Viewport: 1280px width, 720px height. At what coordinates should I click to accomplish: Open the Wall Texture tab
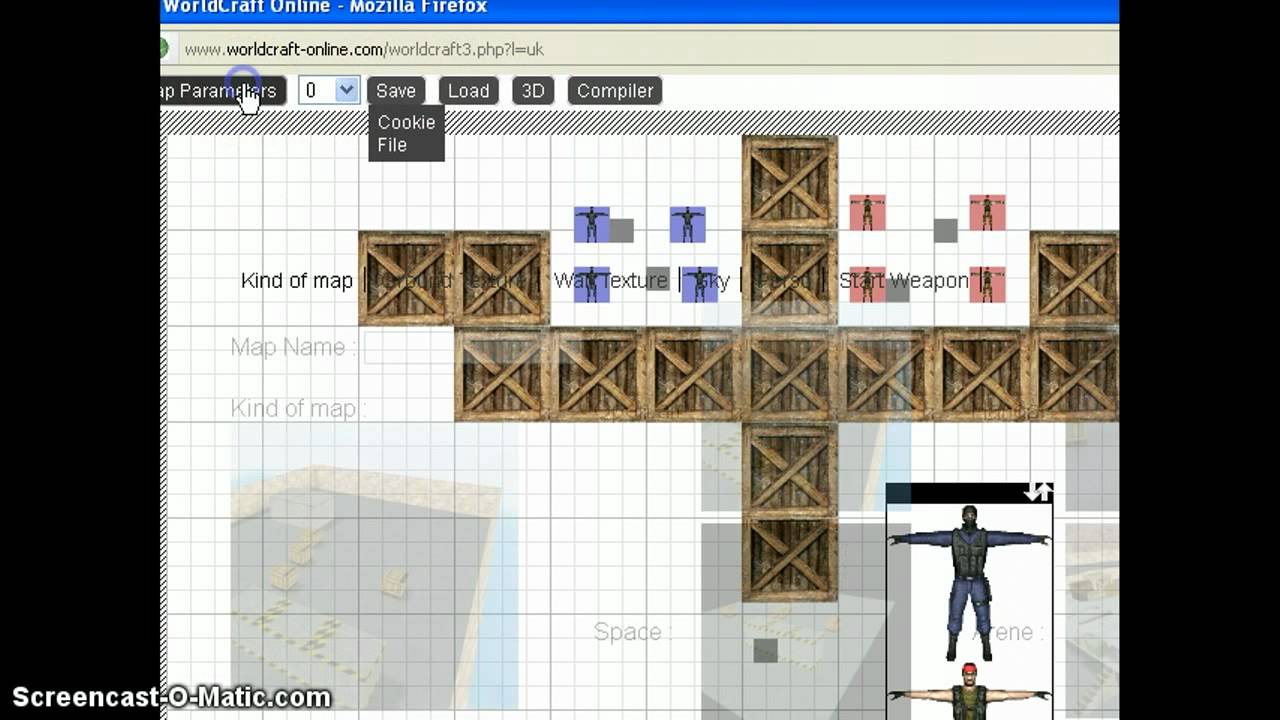(x=610, y=281)
